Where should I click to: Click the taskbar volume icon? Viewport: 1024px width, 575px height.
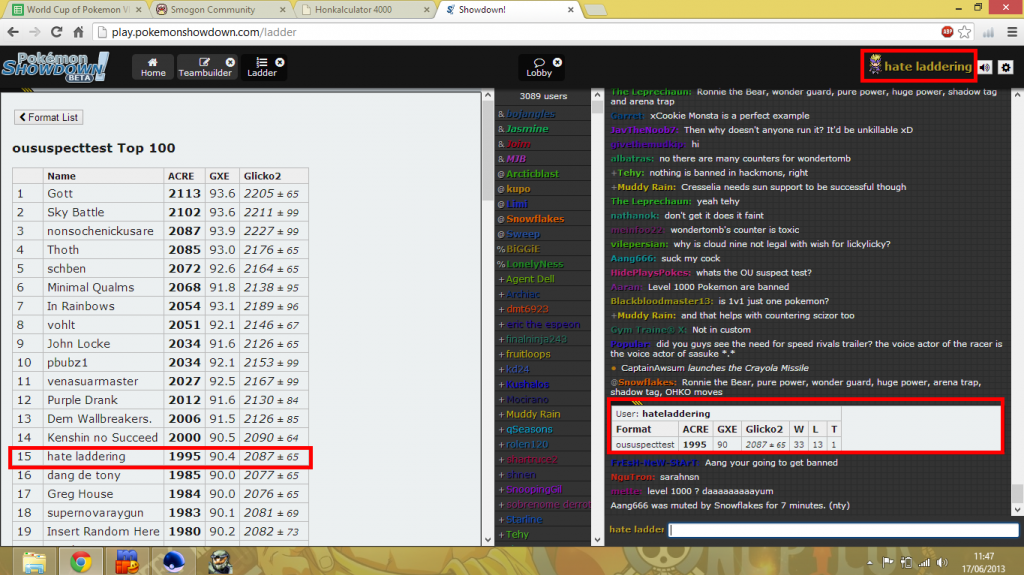pos(942,562)
